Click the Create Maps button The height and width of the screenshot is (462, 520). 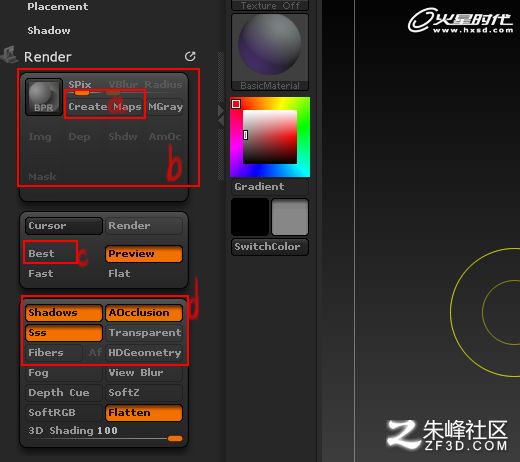coord(105,107)
